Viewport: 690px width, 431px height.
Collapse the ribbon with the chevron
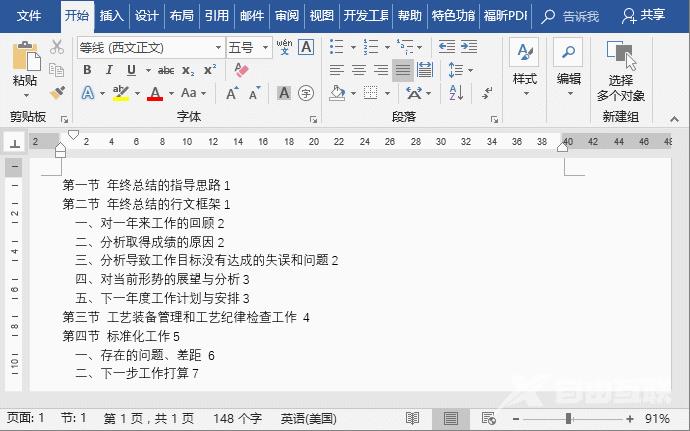pyautogui.click(x=674, y=119)
